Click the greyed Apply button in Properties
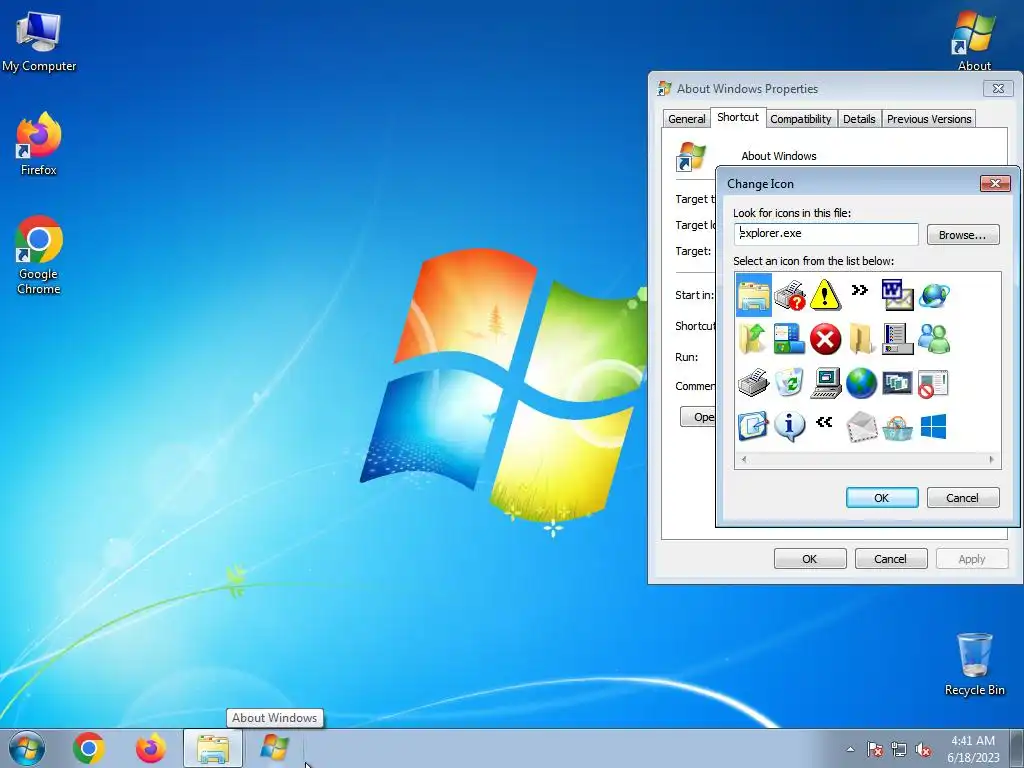 (972, 559)
